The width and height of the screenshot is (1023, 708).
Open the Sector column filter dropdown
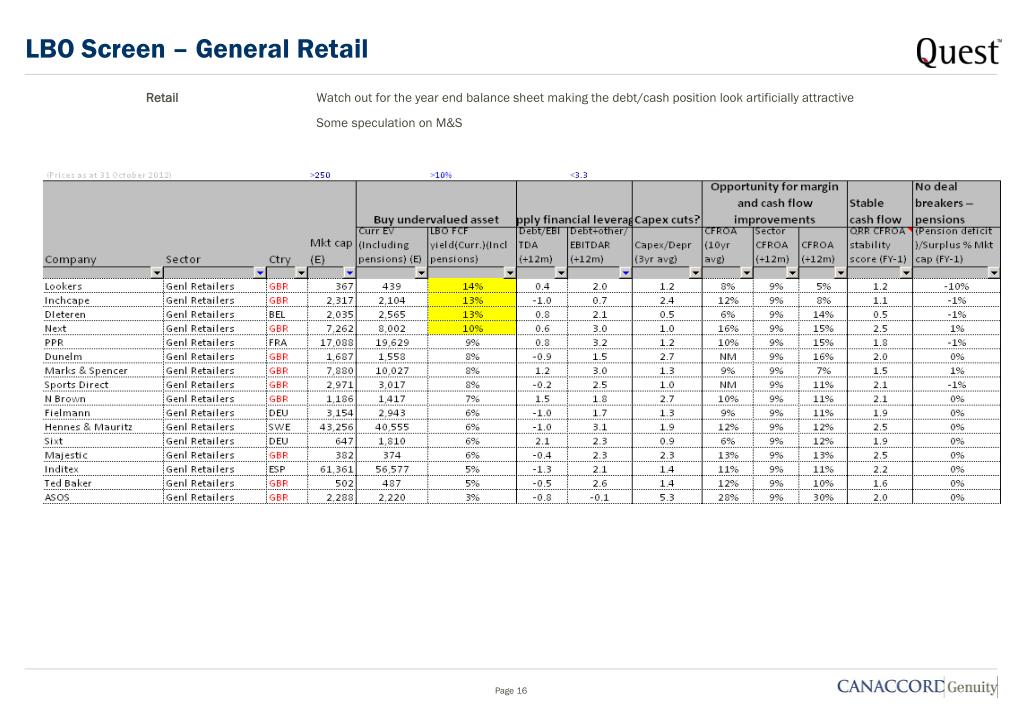tap(260, 272)
